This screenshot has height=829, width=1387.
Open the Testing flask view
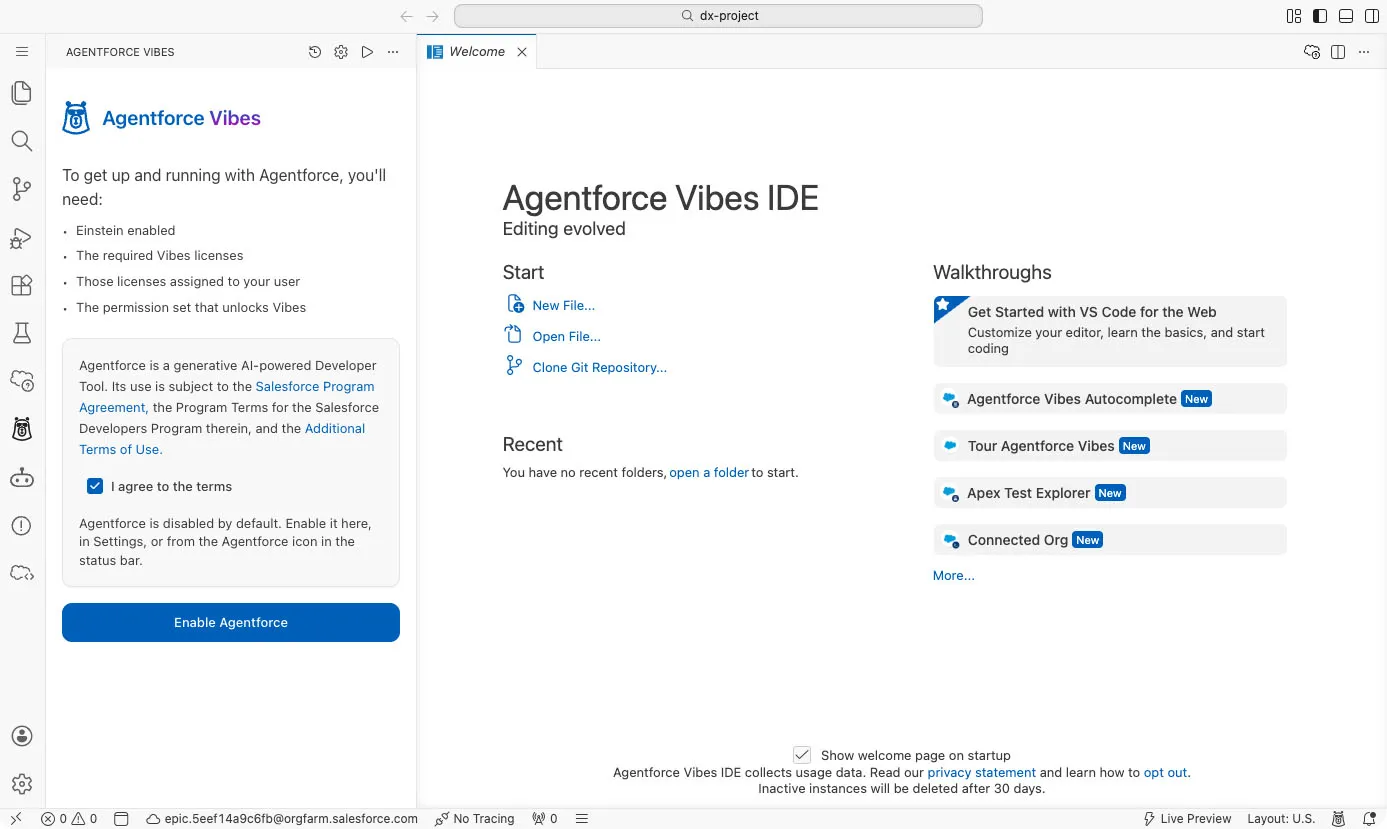(x=22, y=333)
